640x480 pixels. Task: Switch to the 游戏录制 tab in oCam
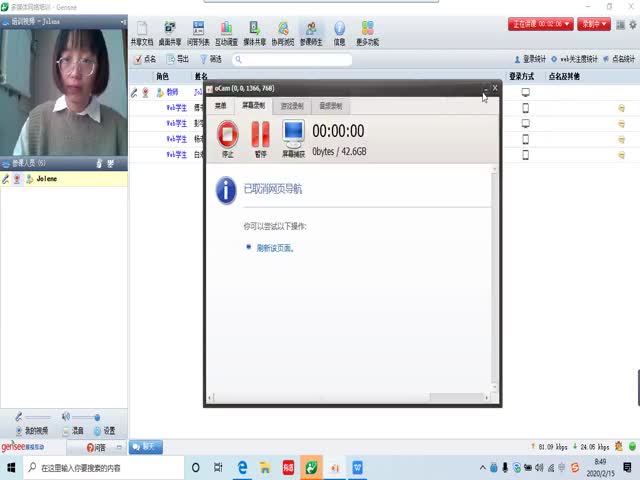[292, 106]
